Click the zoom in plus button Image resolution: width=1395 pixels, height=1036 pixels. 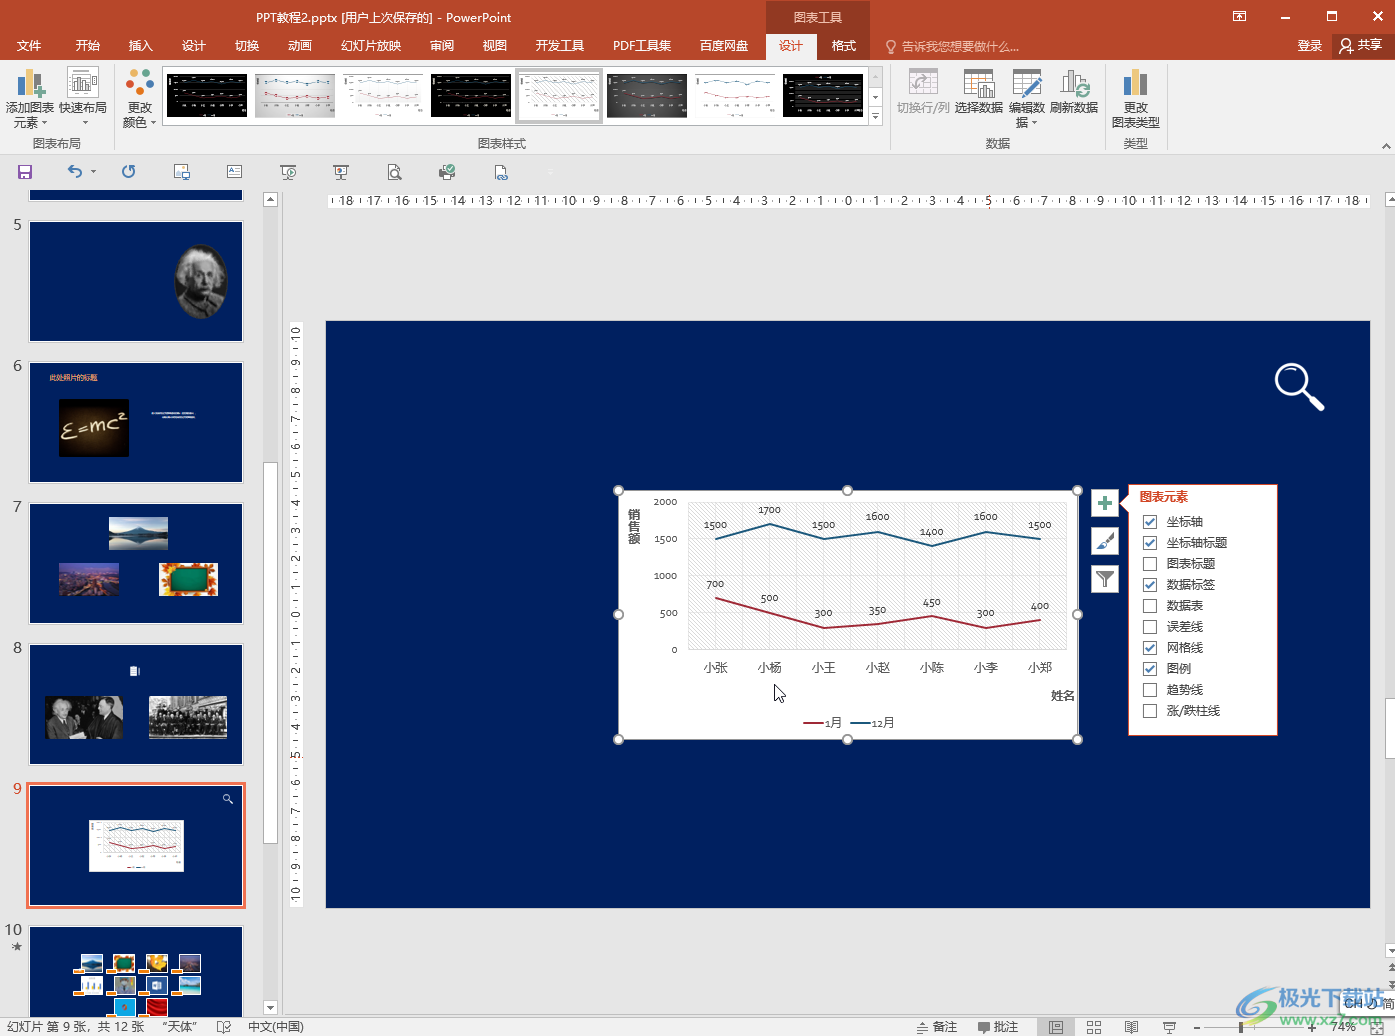(1312, 1027)
